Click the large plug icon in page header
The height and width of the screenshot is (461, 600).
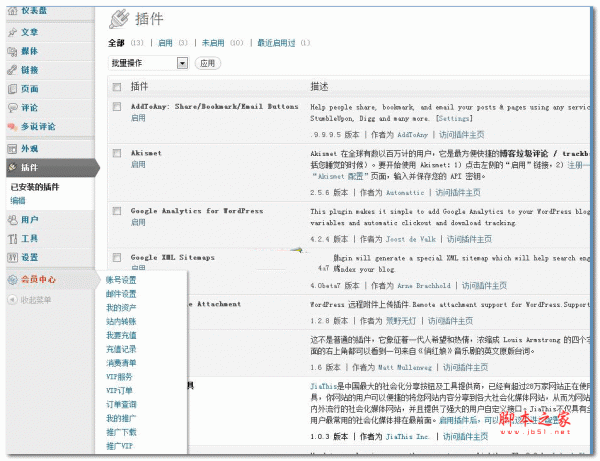click(x=119, y=19)
